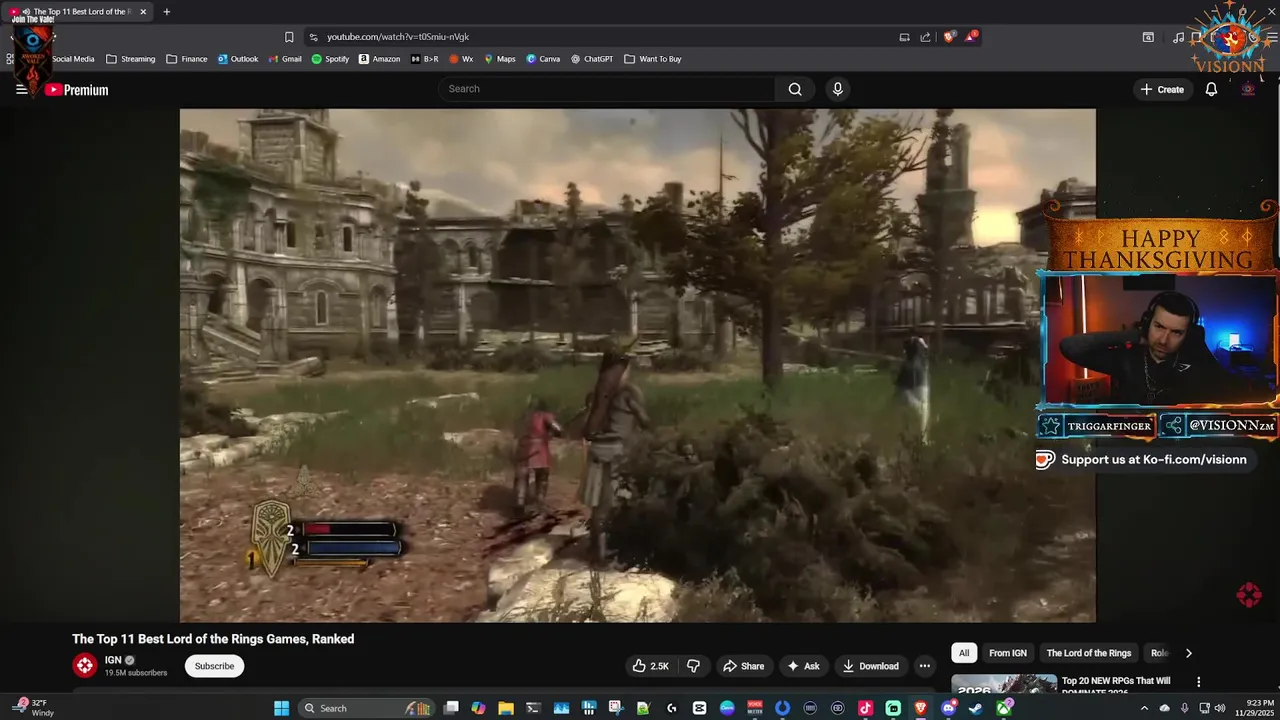Open the YouTube hamburger guide menu
The height and width of the screenshot is (720, 1280).
click(x=21, y=89)
